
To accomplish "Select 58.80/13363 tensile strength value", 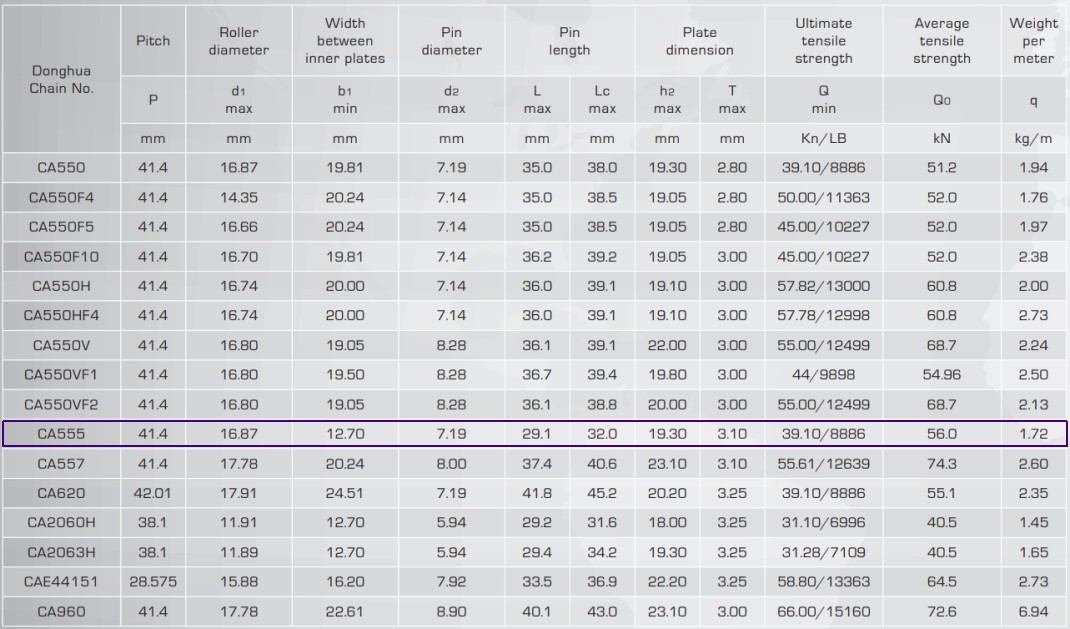I will click(x=824, y=582).
